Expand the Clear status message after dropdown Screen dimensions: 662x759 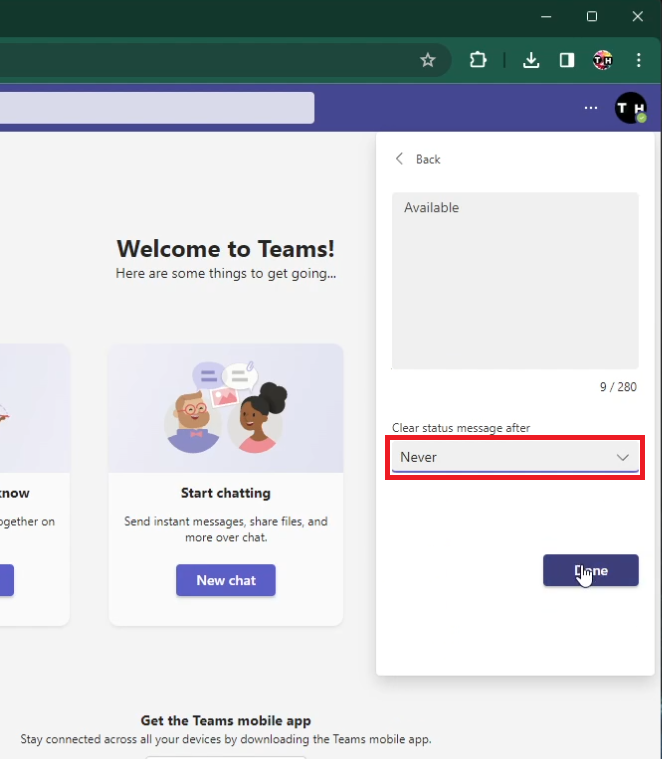(515, 457)
